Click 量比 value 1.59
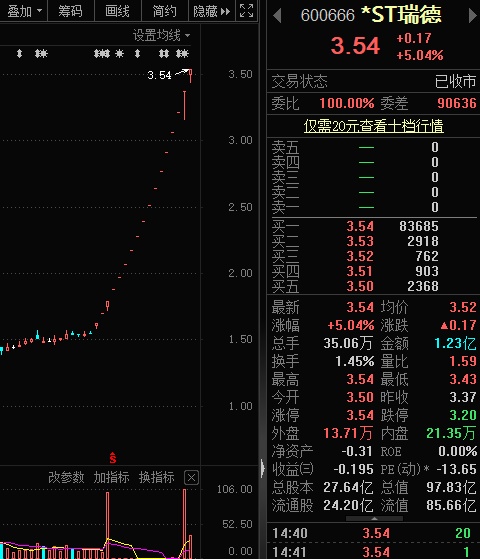The height and width of the screenshot is (559, 480). coord(463,361)
